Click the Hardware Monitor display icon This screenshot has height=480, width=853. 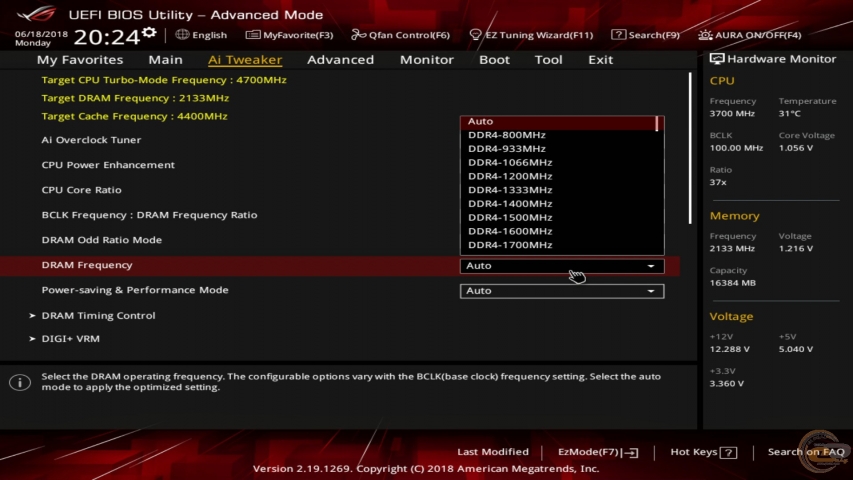(716, 59)
